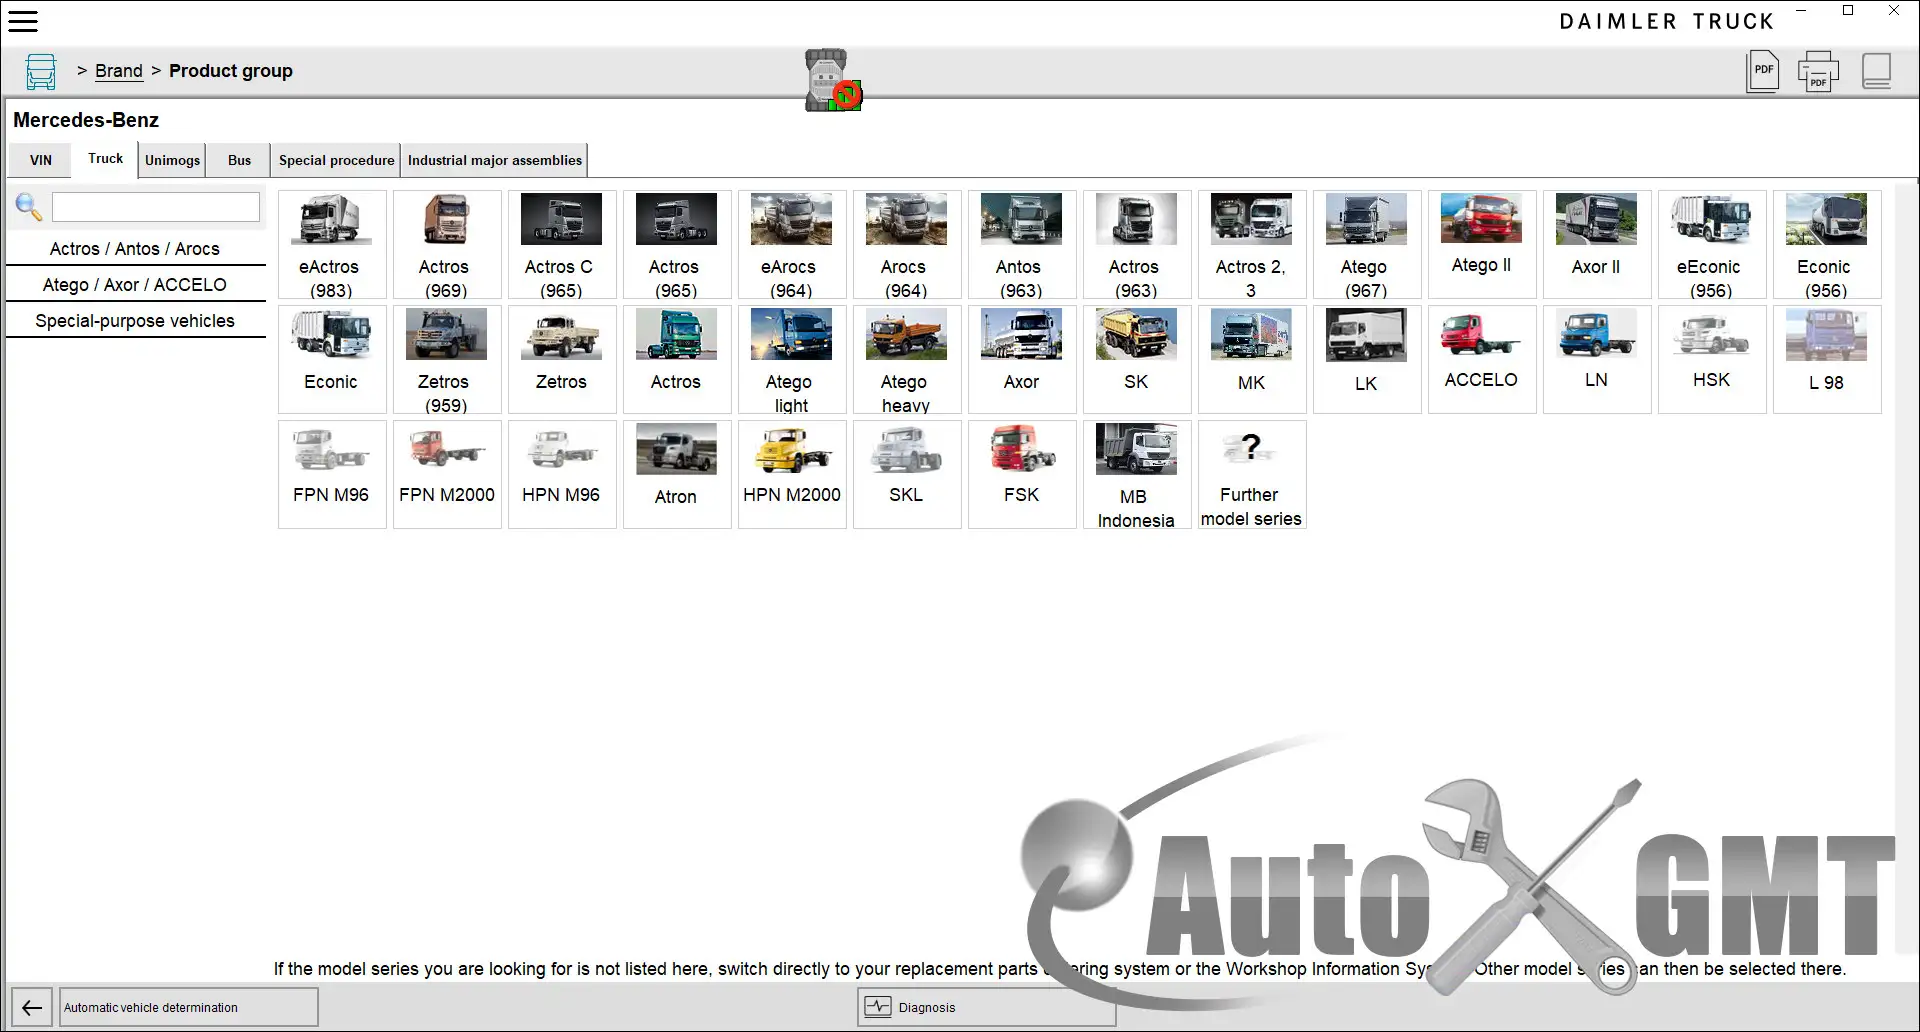This screenshot has width=1920, height=1032.
Task: Select the Atego II tile
Action: point(1482,245)
